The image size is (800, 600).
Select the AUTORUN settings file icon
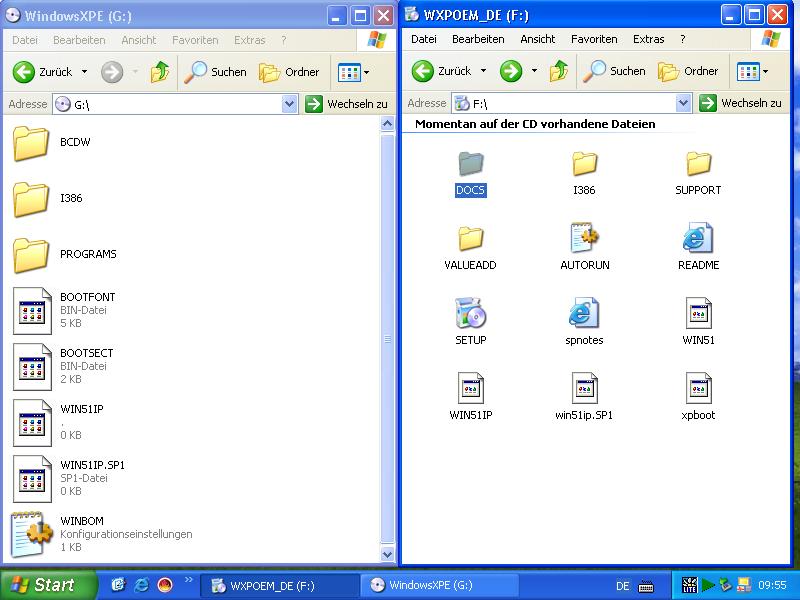click(584, 238)
